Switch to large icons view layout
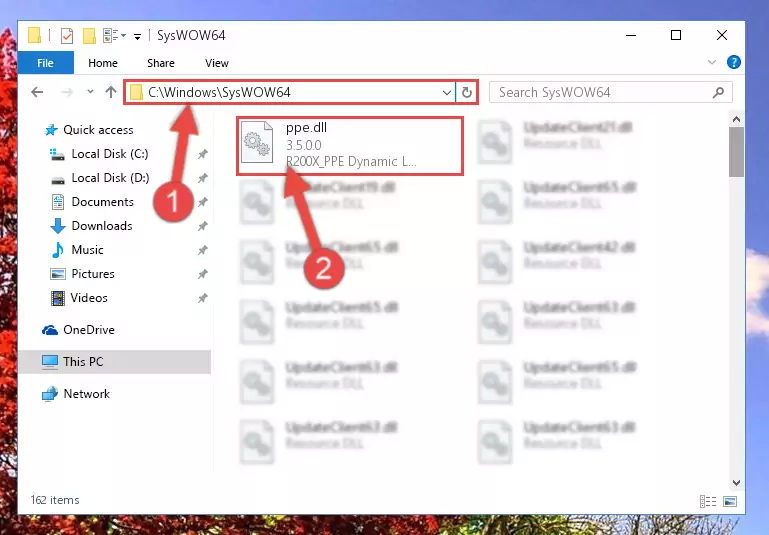 pyautogui.click(x=730, y=501)
